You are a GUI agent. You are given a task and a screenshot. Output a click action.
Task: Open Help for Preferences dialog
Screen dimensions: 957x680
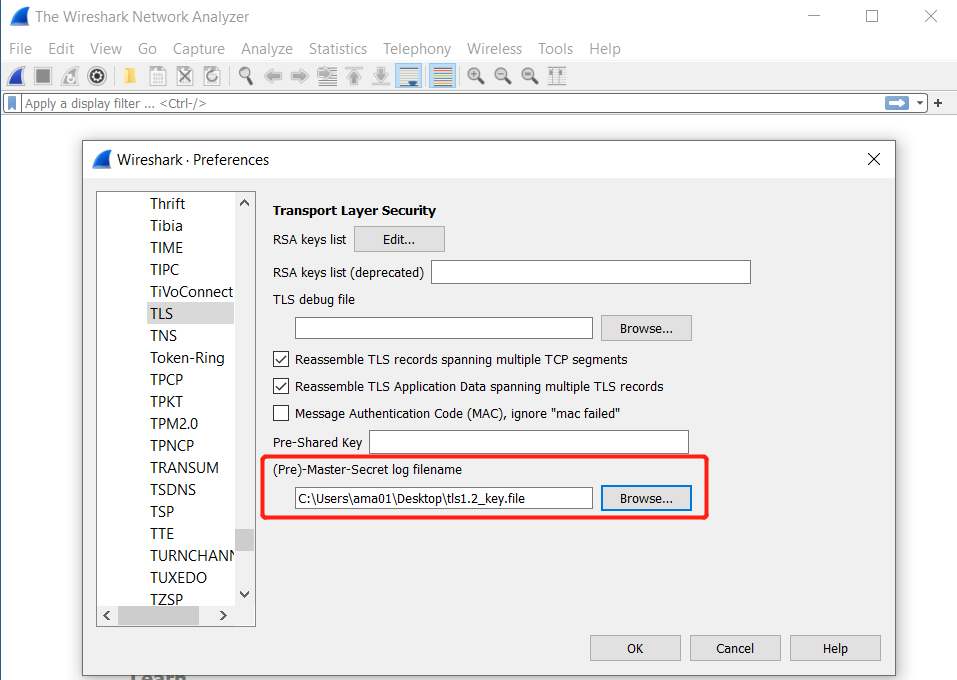(x=835, y=648)
